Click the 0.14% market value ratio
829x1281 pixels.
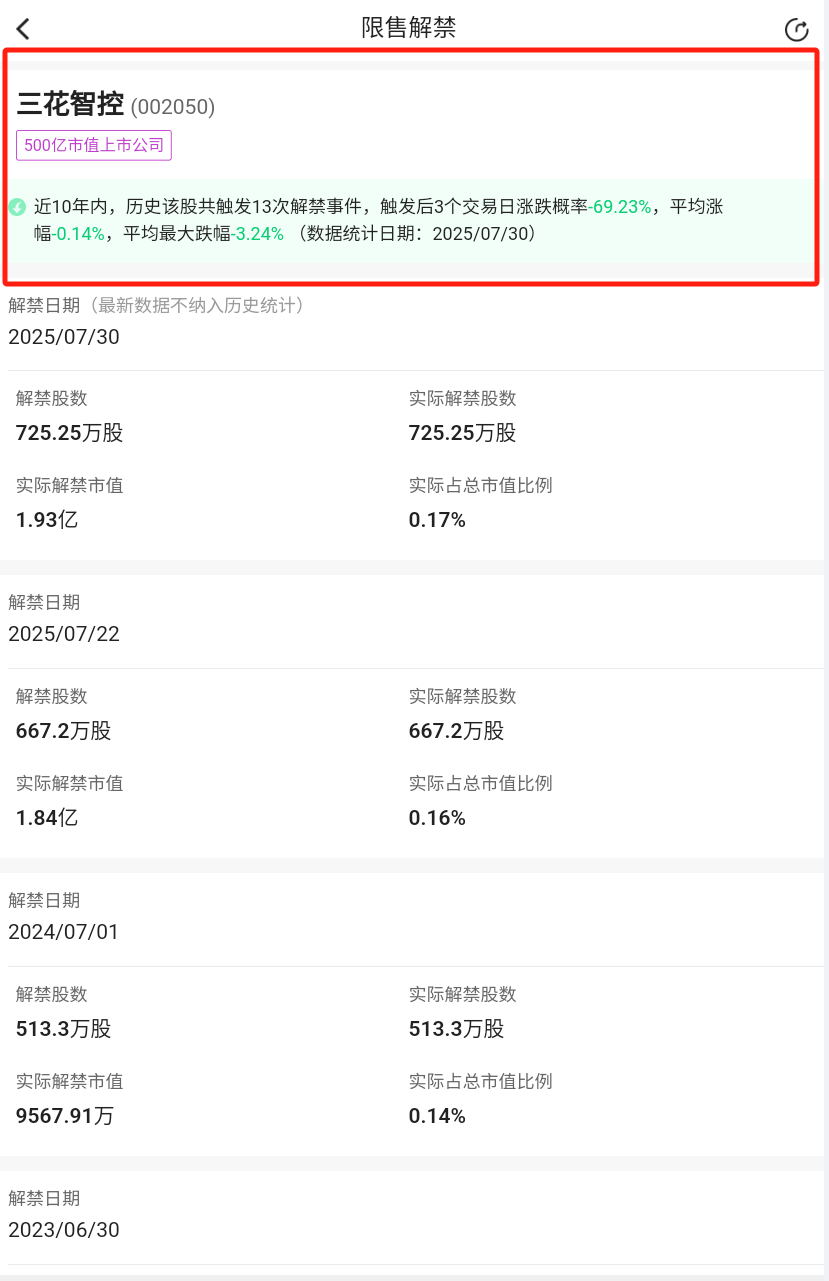[437, 1116]
